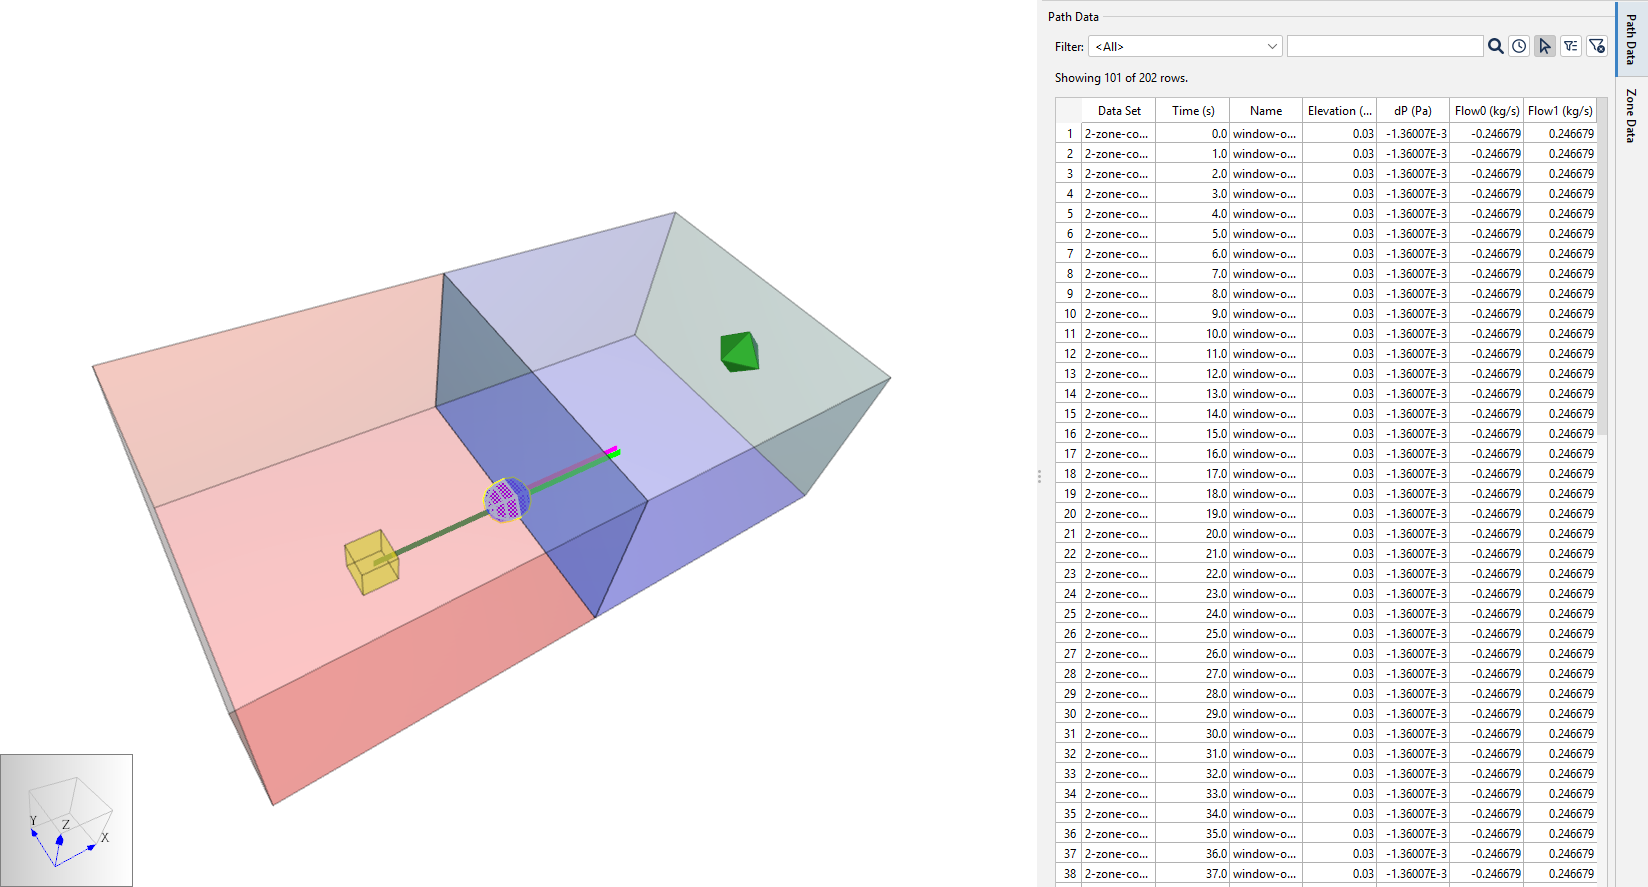Select the green octahedron object in 3D view
The width and height of the screenshot is (1648, 887).
[x=740, y=352]
